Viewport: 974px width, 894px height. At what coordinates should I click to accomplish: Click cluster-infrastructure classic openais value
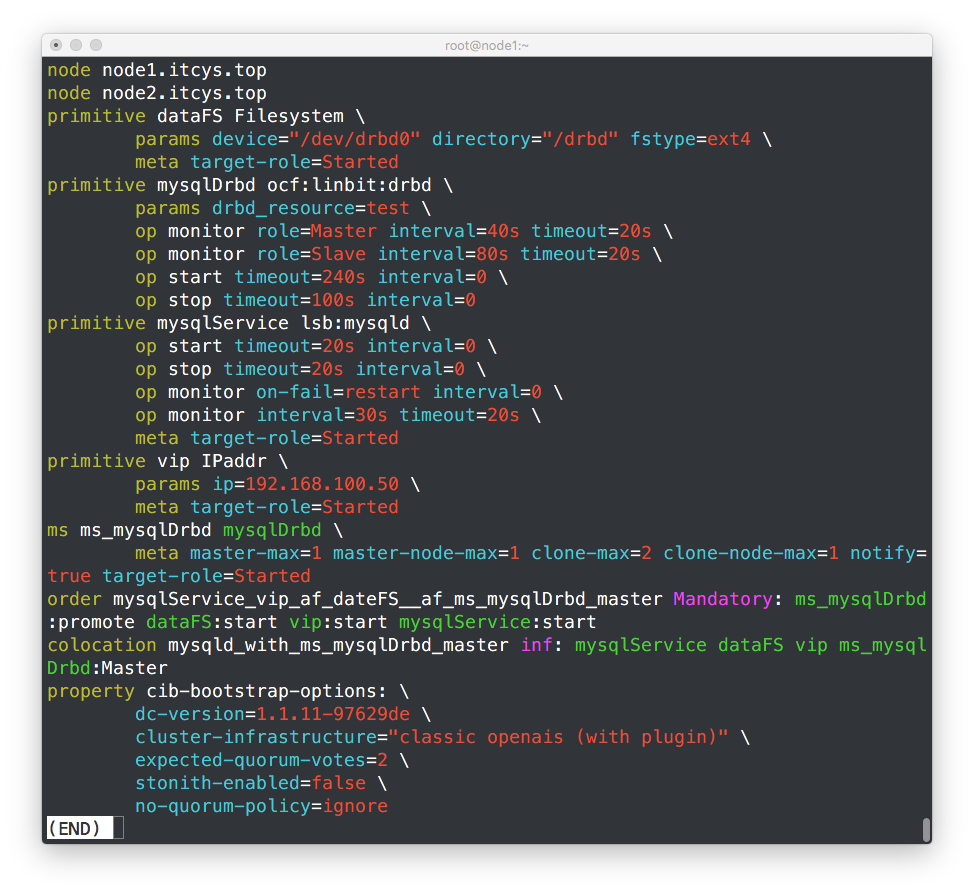[x=558, y=737]
